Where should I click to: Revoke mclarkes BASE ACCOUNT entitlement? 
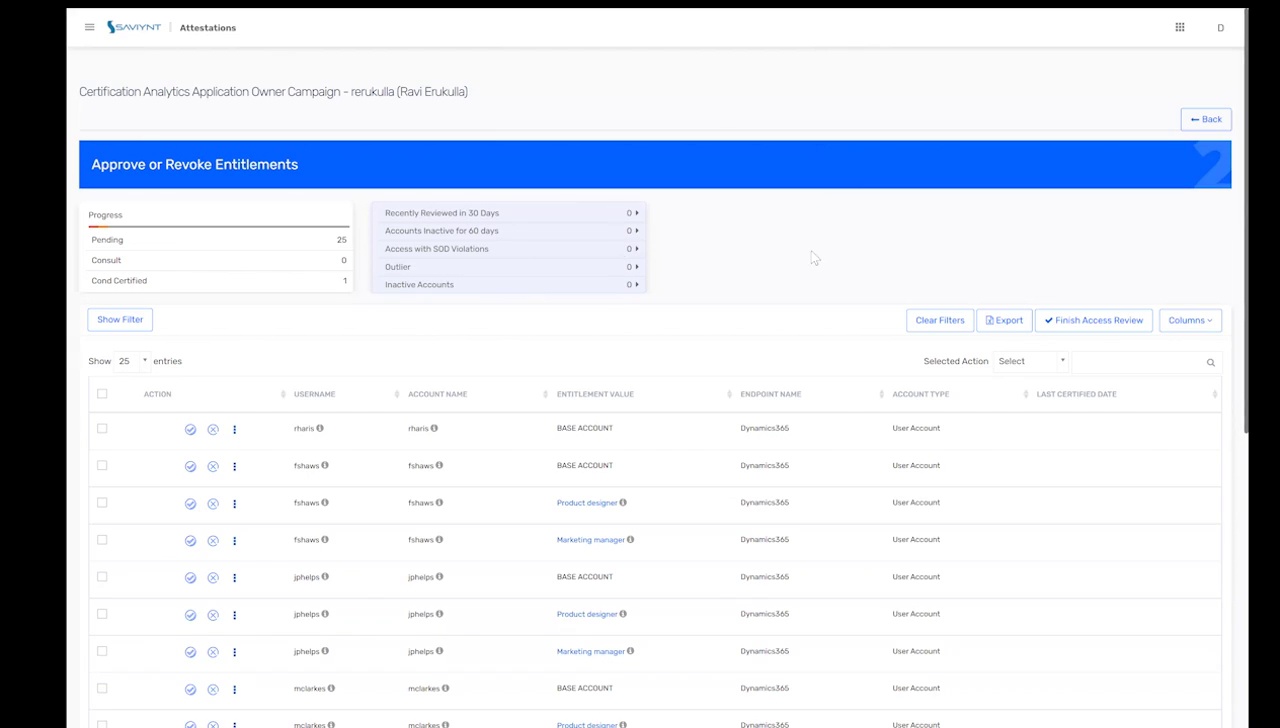[x=213, y=689]
